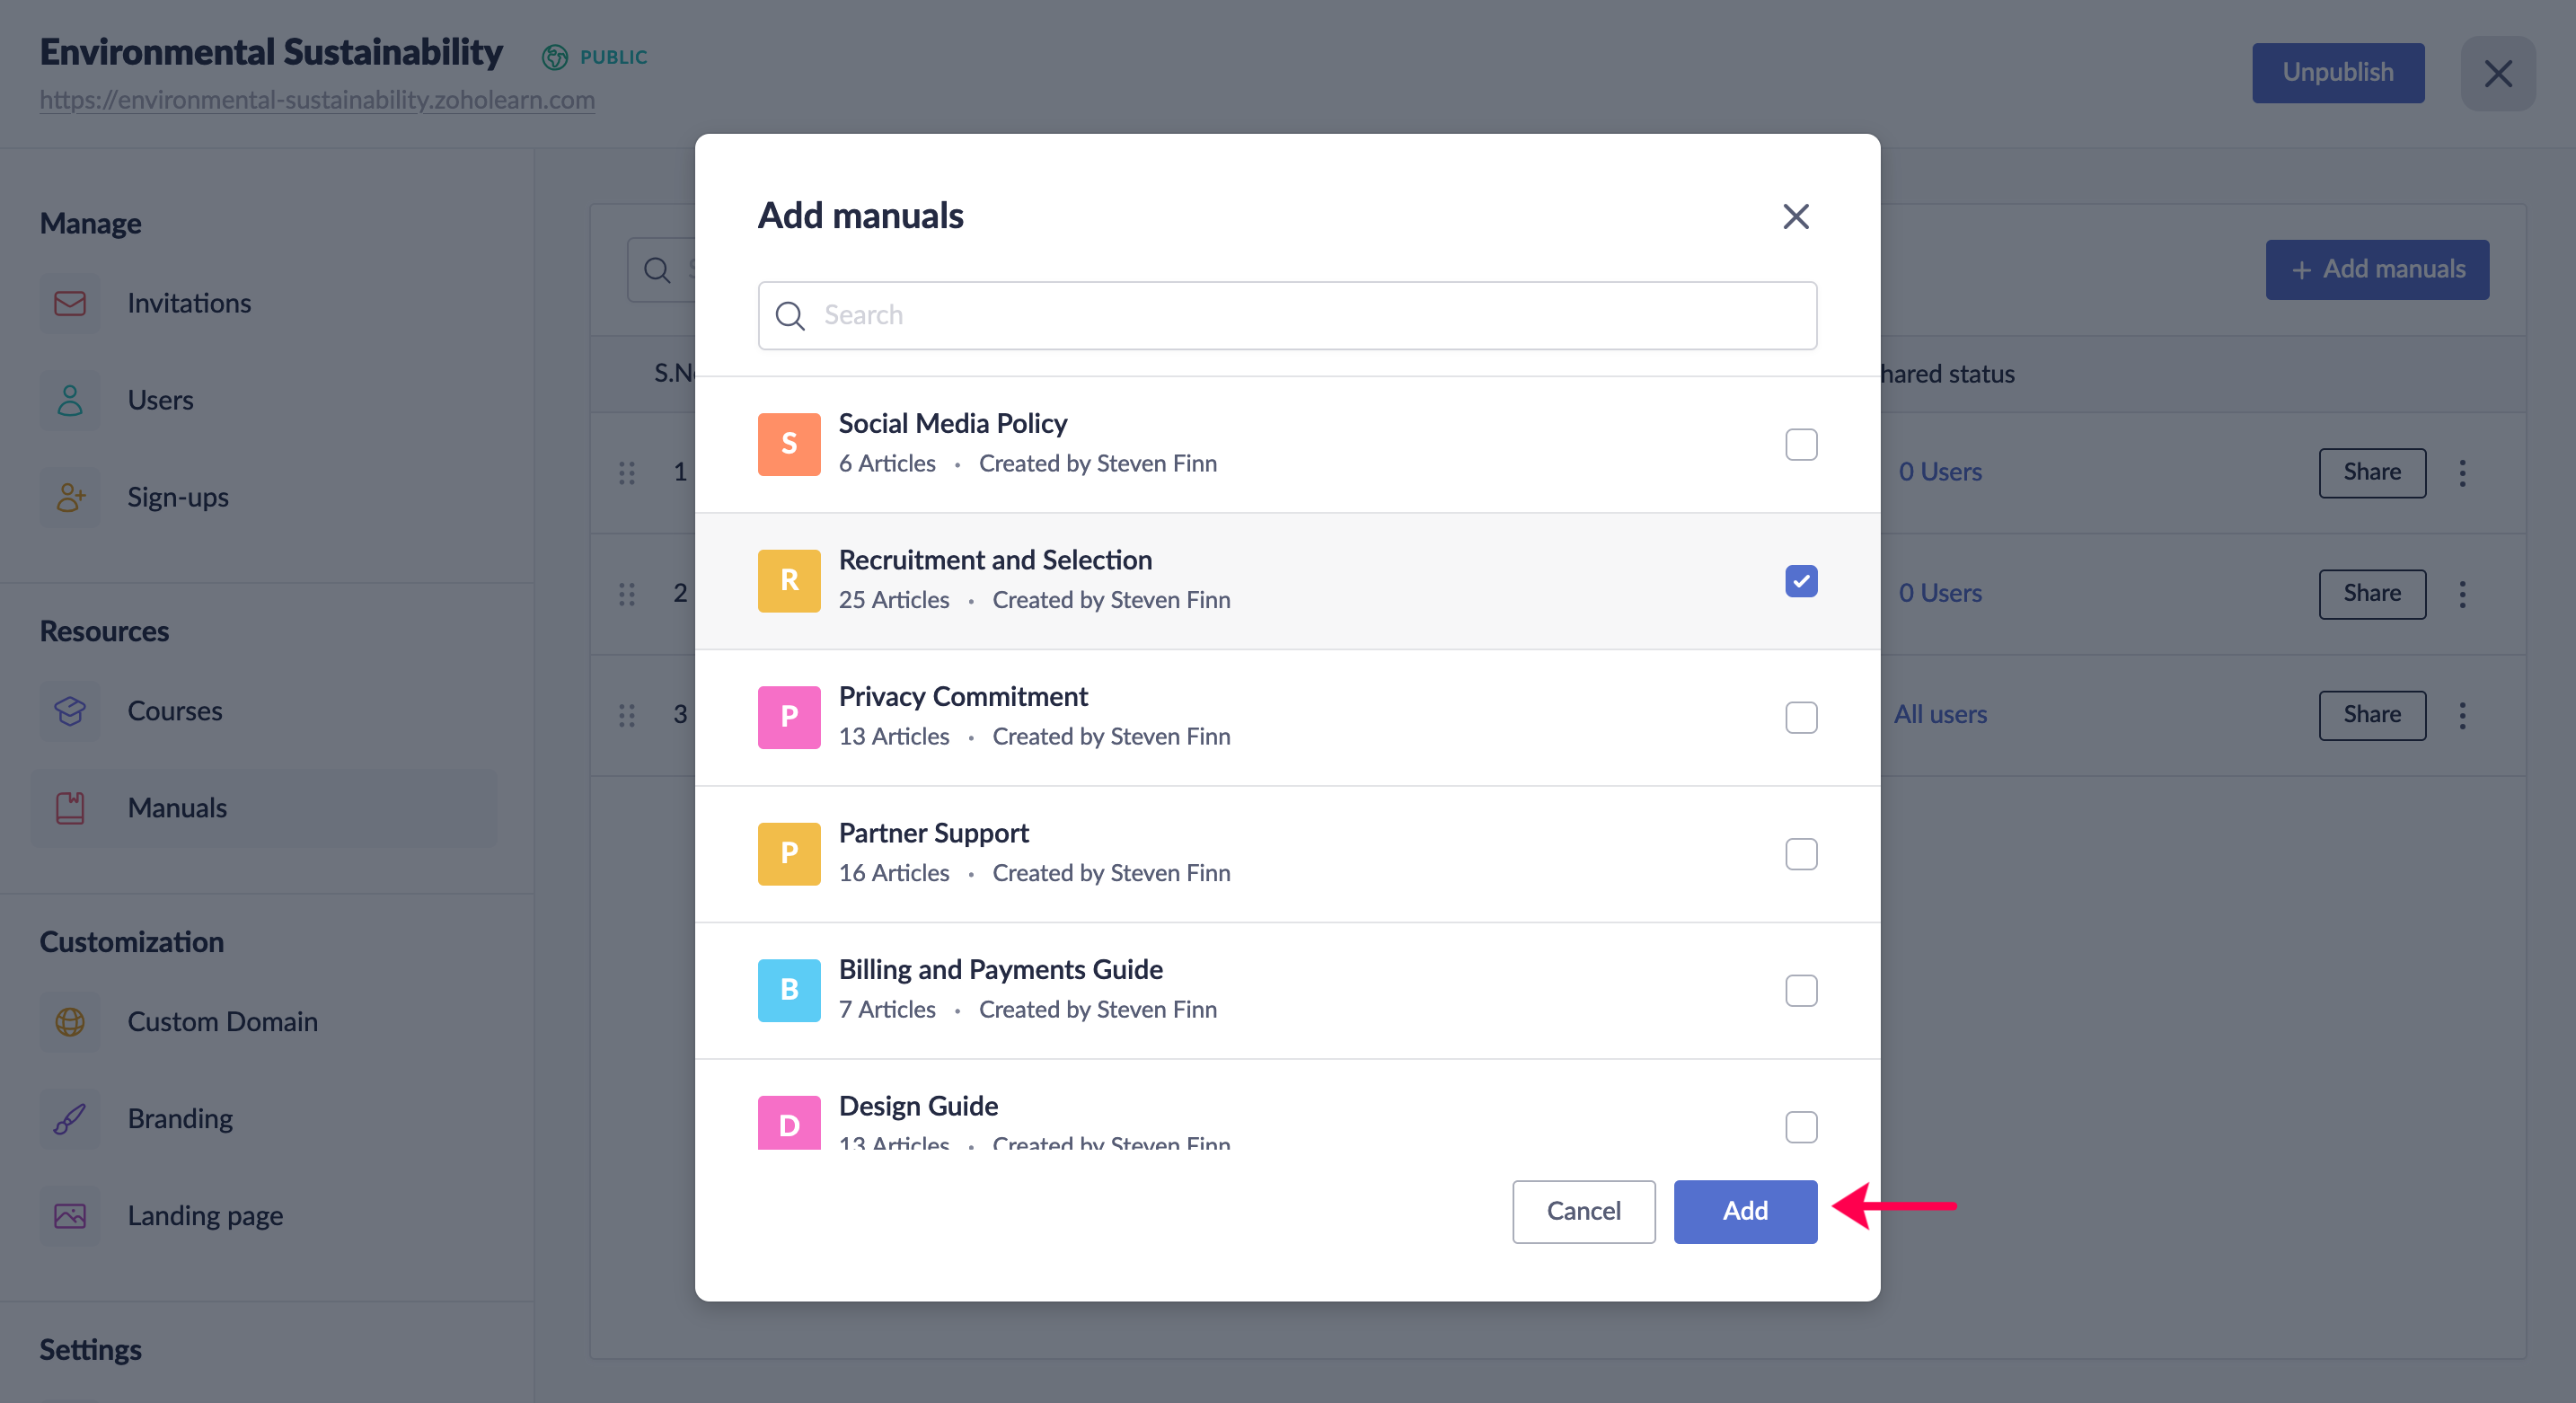Open the zoholearn.com portal link
Image resolution: width=2576 pixels, height=1403 pixels.
pyautogui.click(x=317, y=100)
